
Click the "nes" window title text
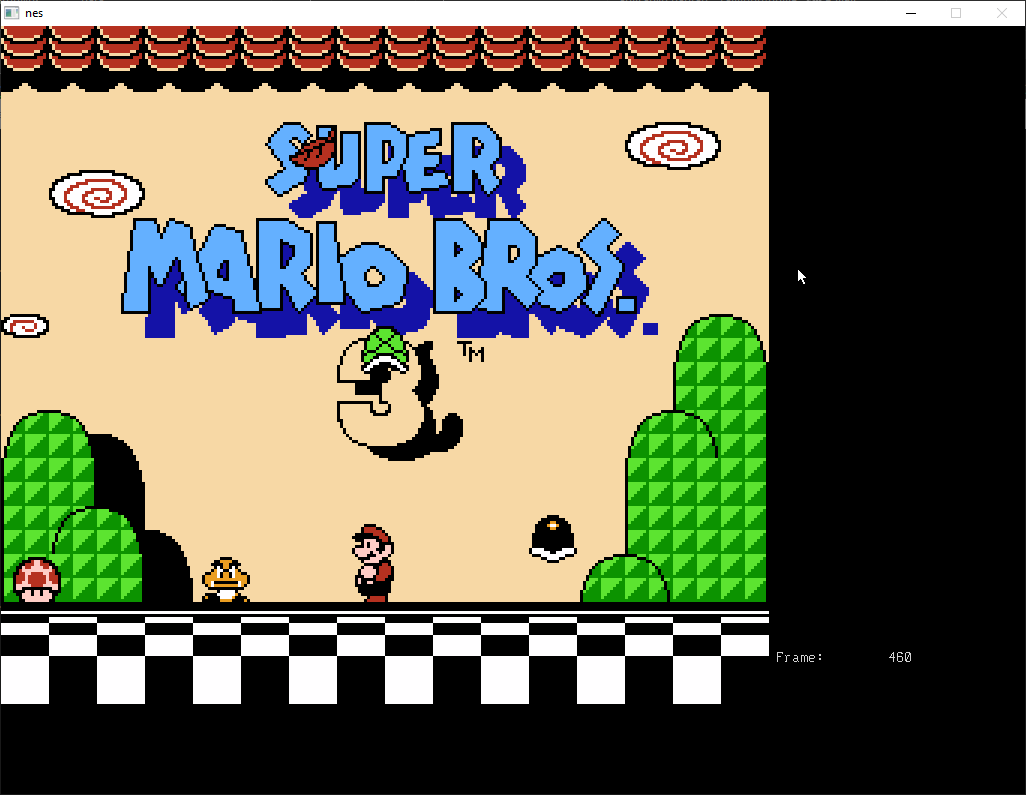click(x=34, y=13)
